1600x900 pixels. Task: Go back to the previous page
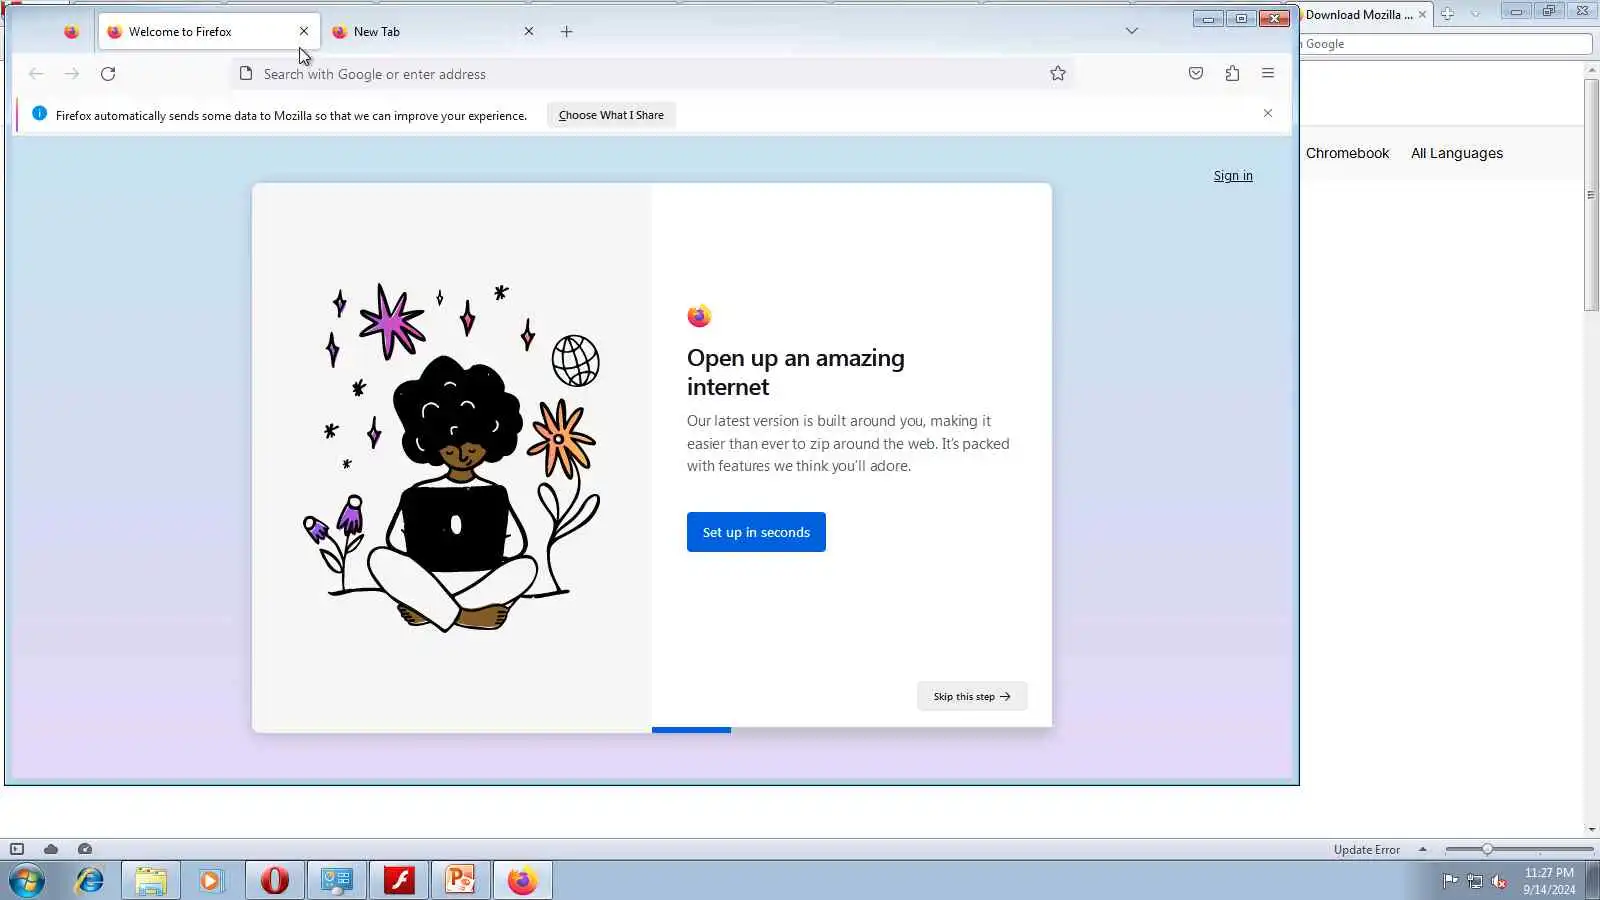[36, 74]
